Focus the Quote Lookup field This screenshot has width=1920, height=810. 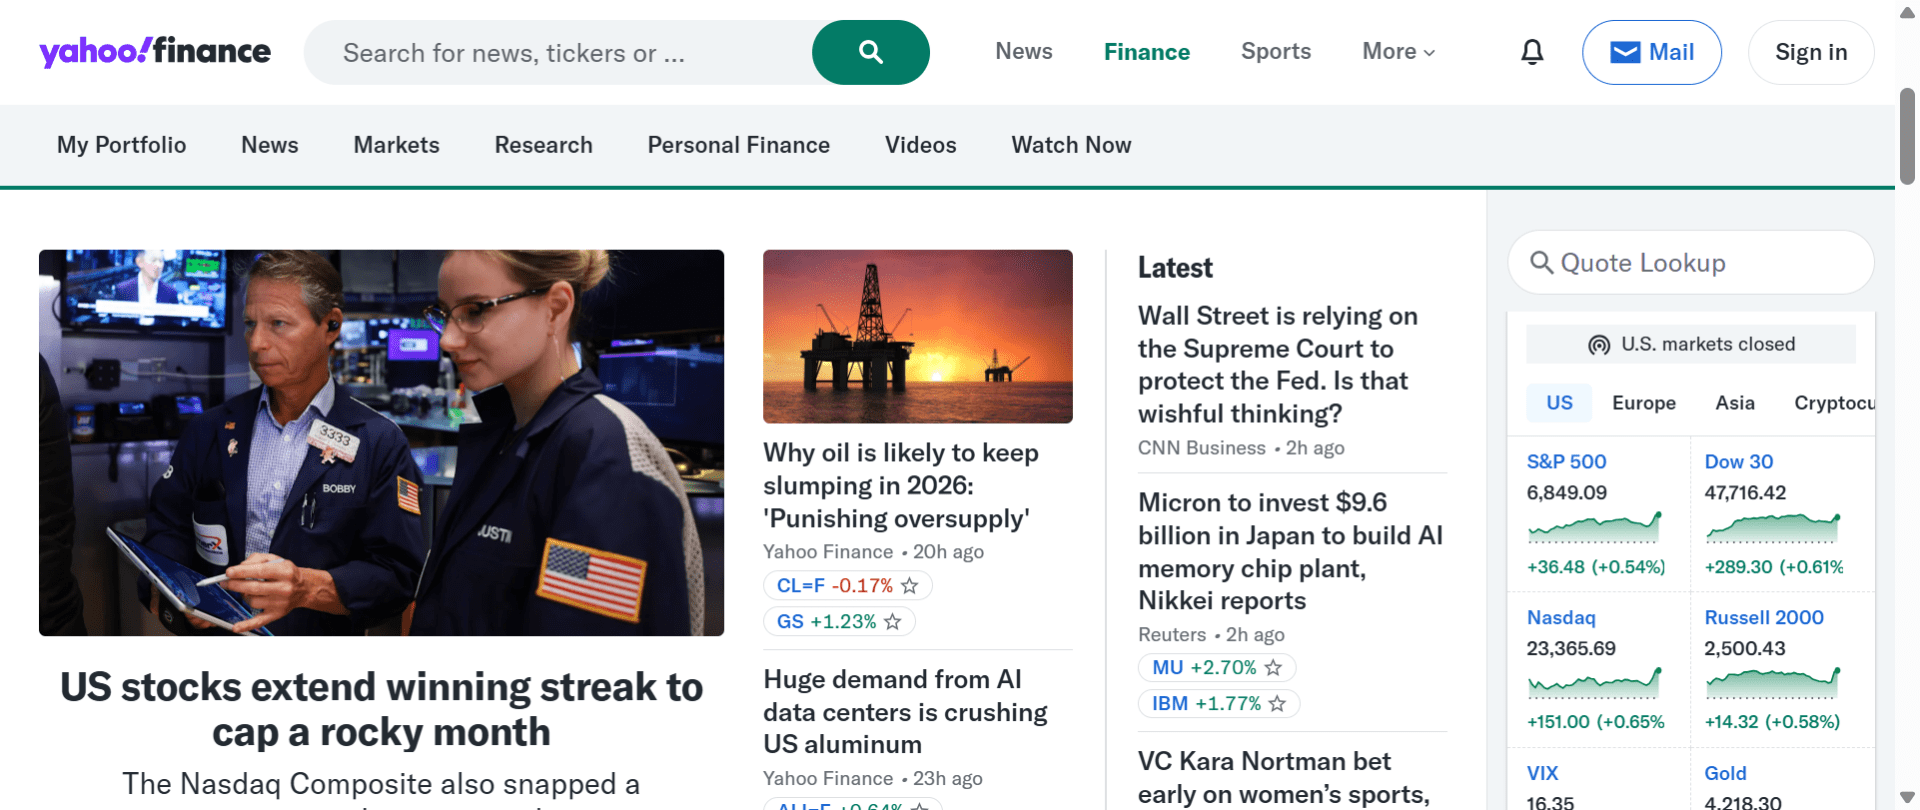pos(1700,263)
